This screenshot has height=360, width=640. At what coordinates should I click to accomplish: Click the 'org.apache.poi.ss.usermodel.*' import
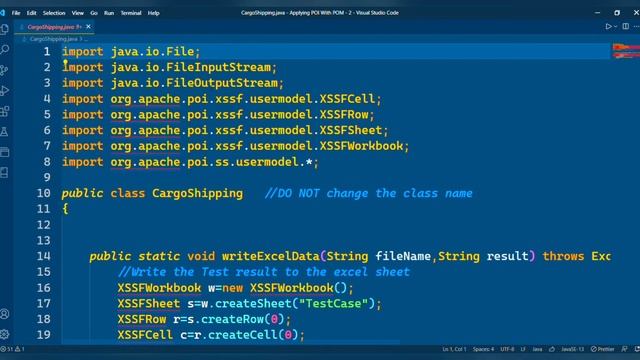211,162
